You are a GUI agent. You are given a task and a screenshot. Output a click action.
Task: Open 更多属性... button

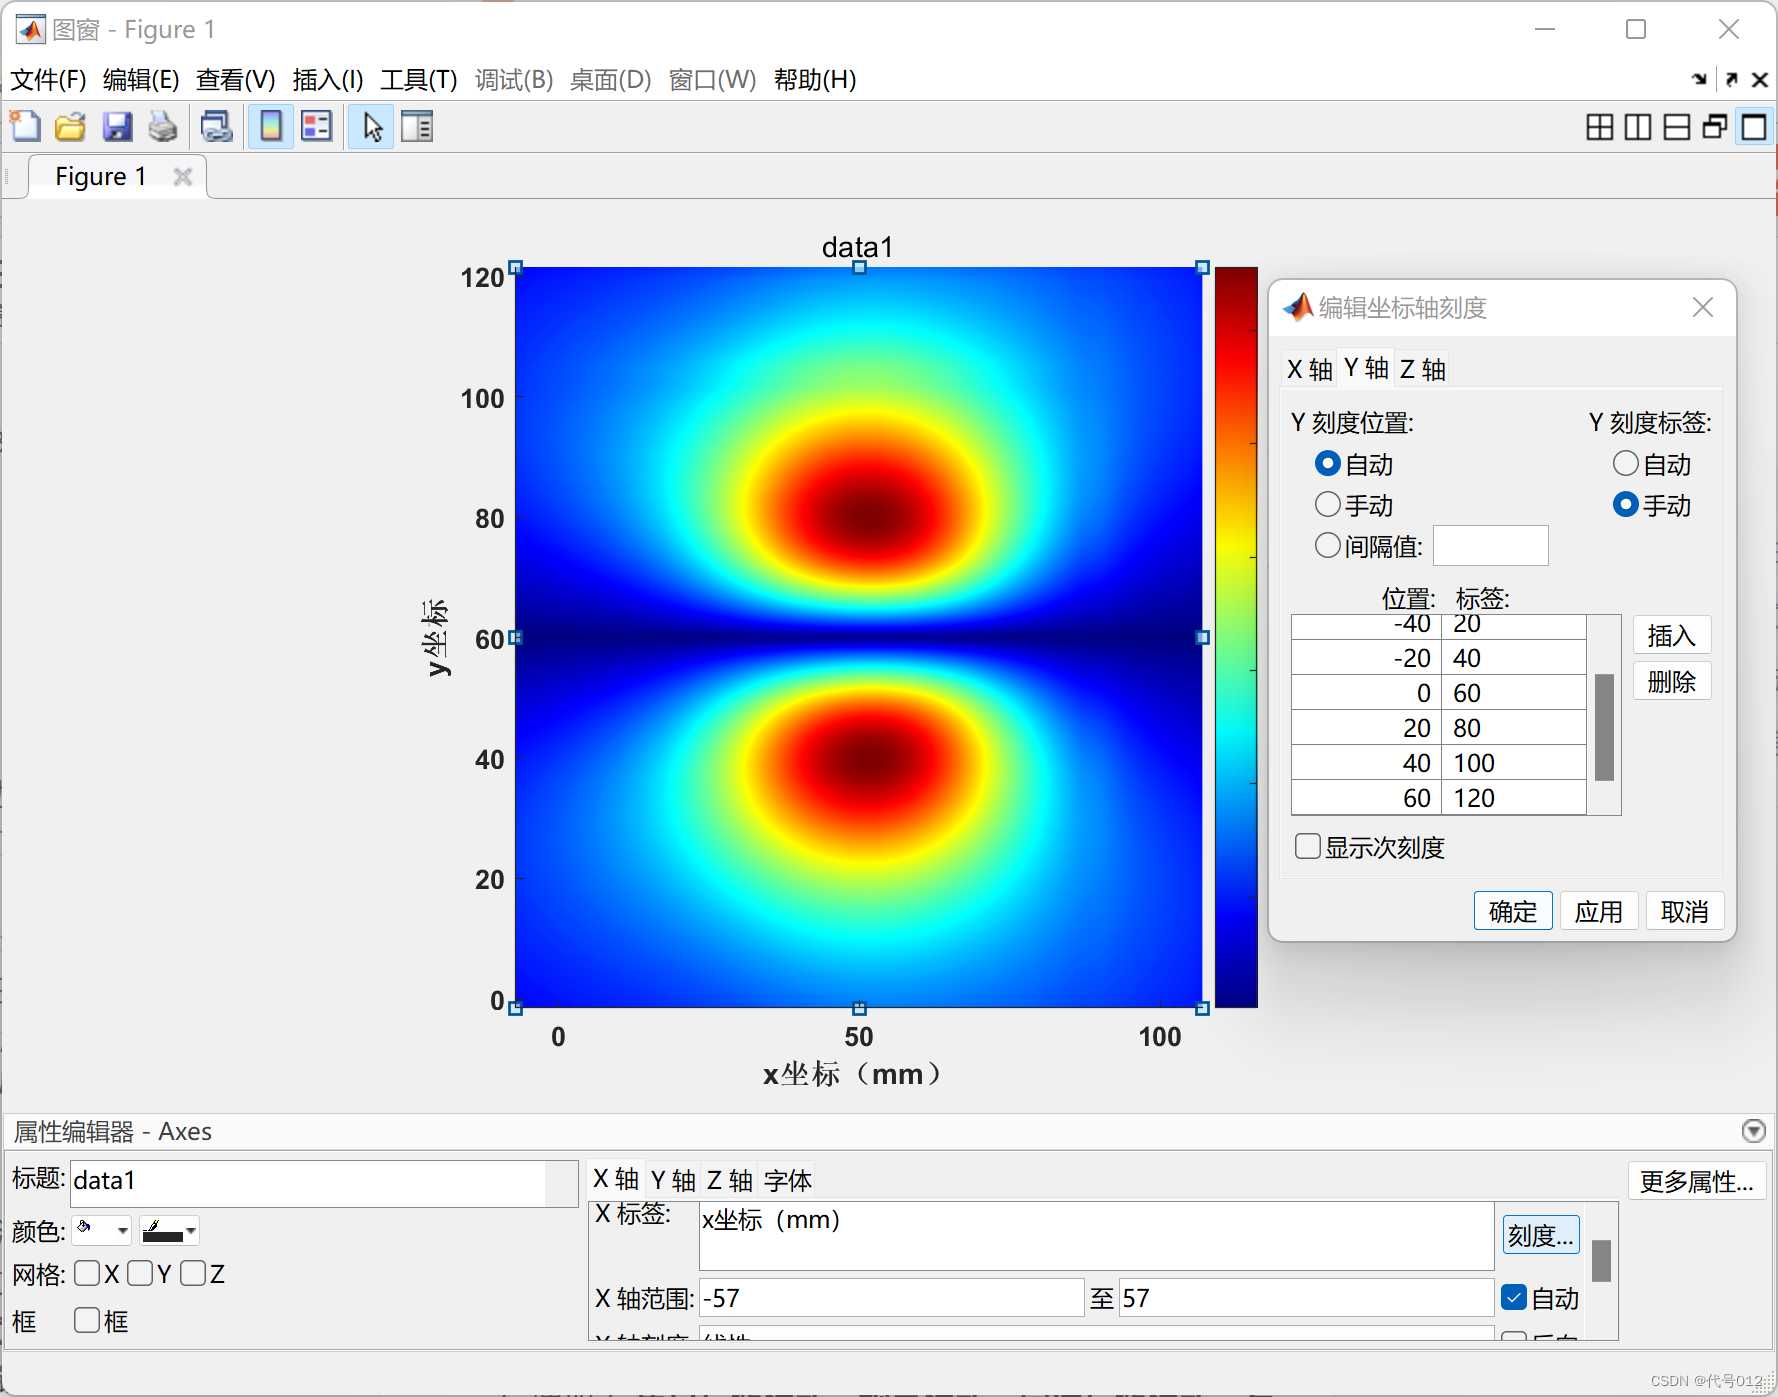pos(1697,1181)
